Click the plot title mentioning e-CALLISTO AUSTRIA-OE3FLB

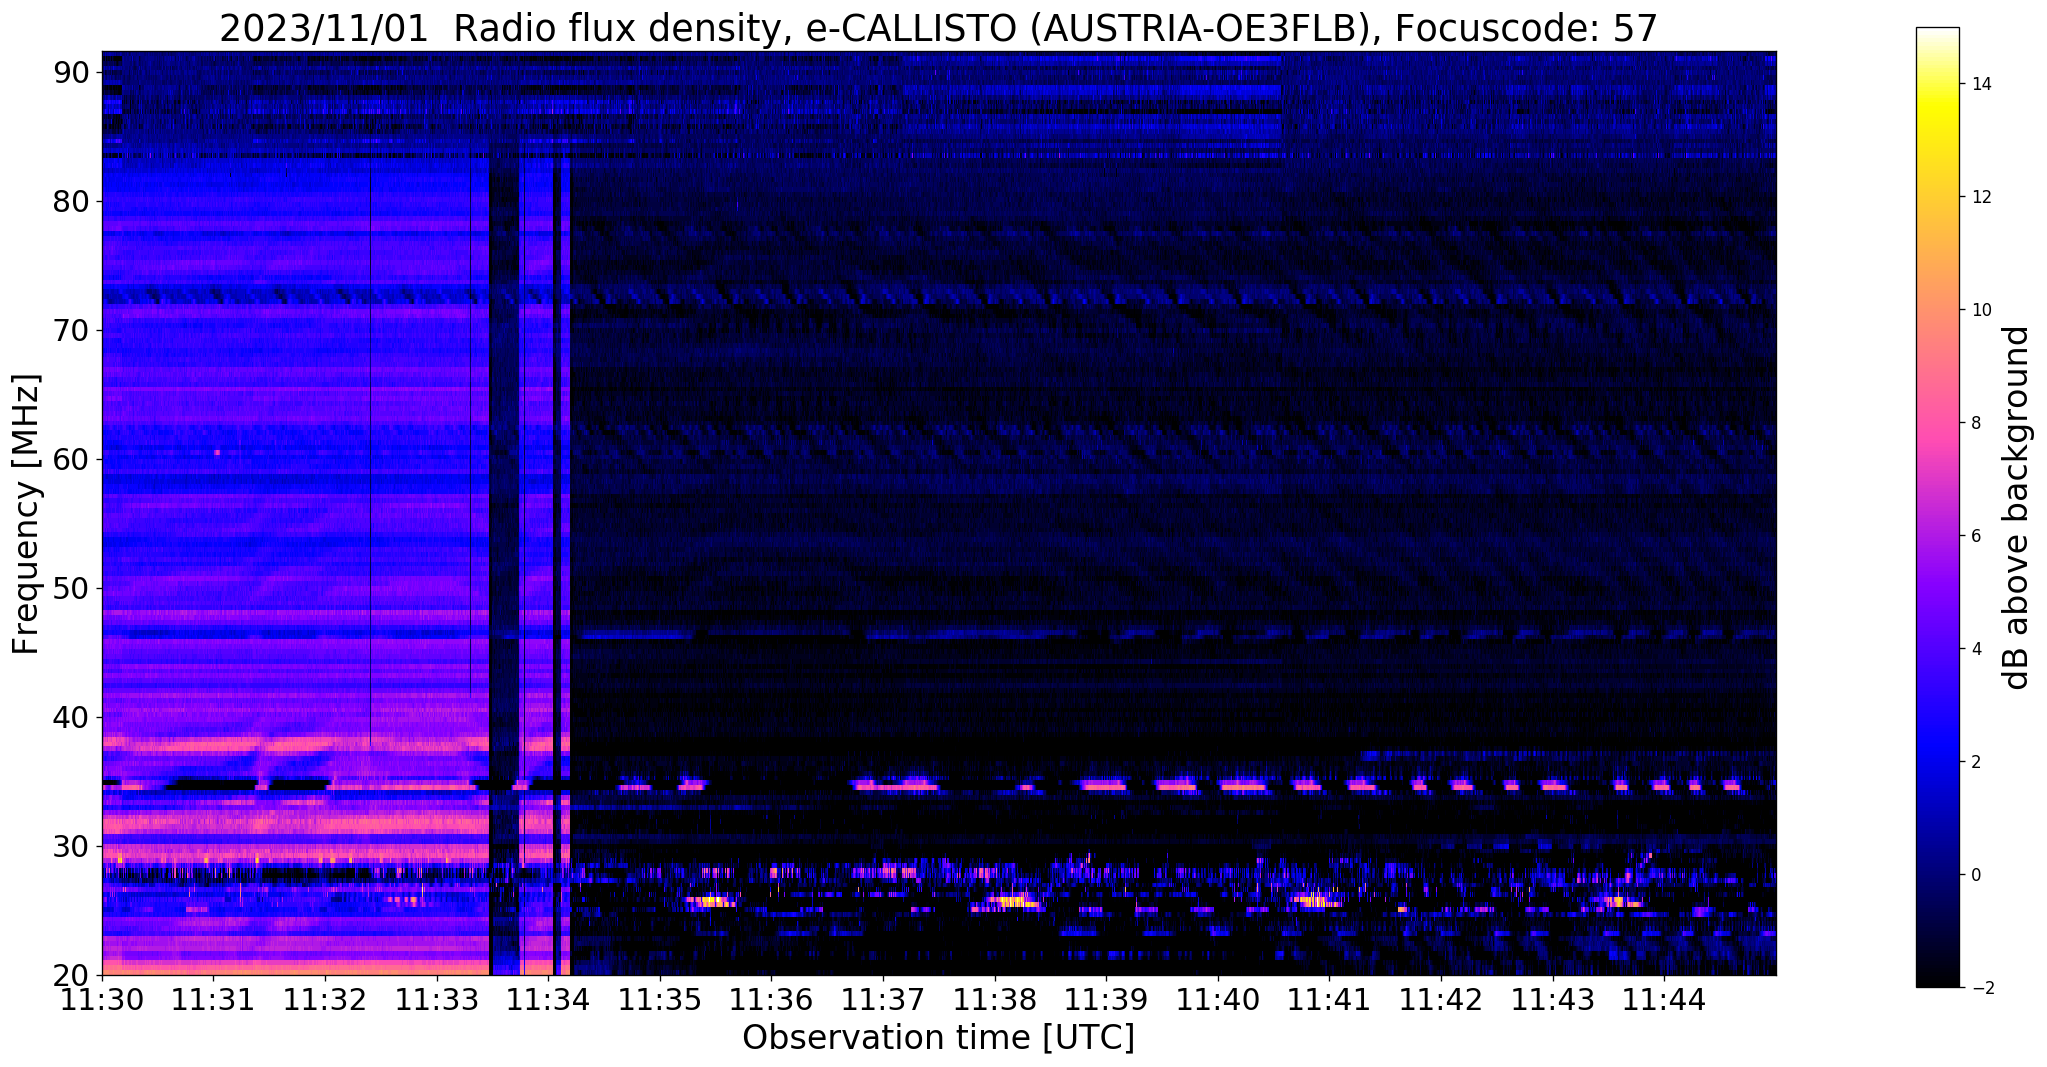(938, 27)
